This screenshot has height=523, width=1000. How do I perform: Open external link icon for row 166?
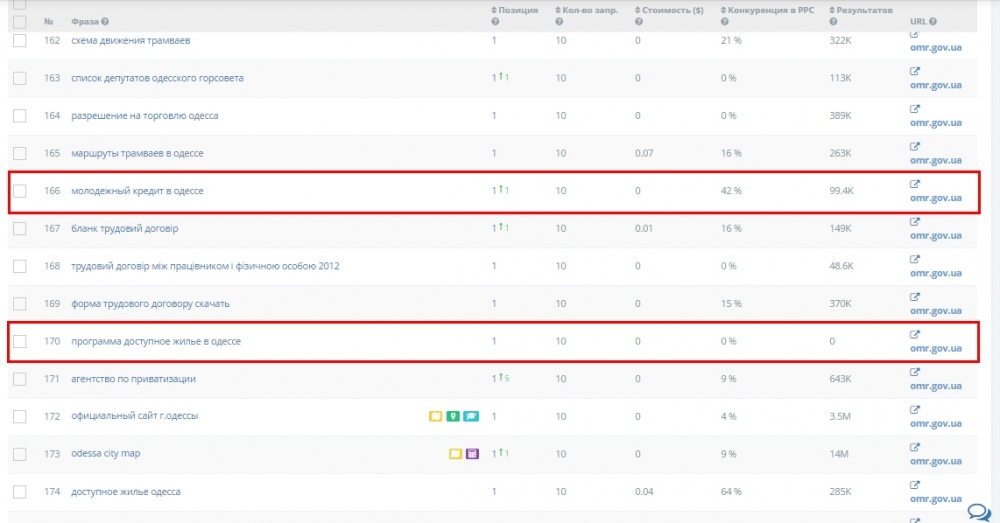(x=914, y=184)
